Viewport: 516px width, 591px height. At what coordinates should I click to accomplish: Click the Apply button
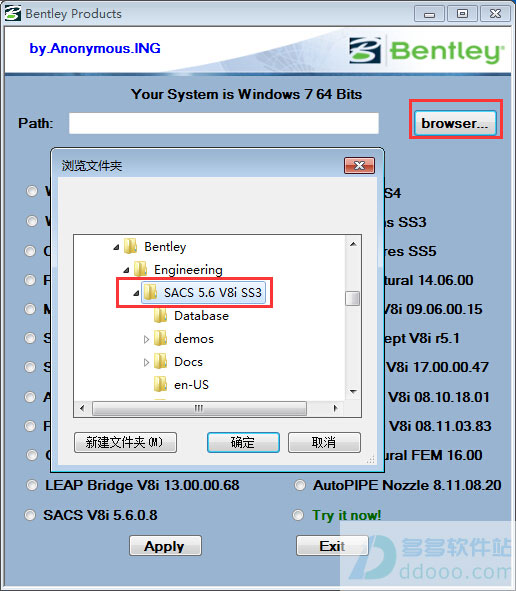coord(165,546)
